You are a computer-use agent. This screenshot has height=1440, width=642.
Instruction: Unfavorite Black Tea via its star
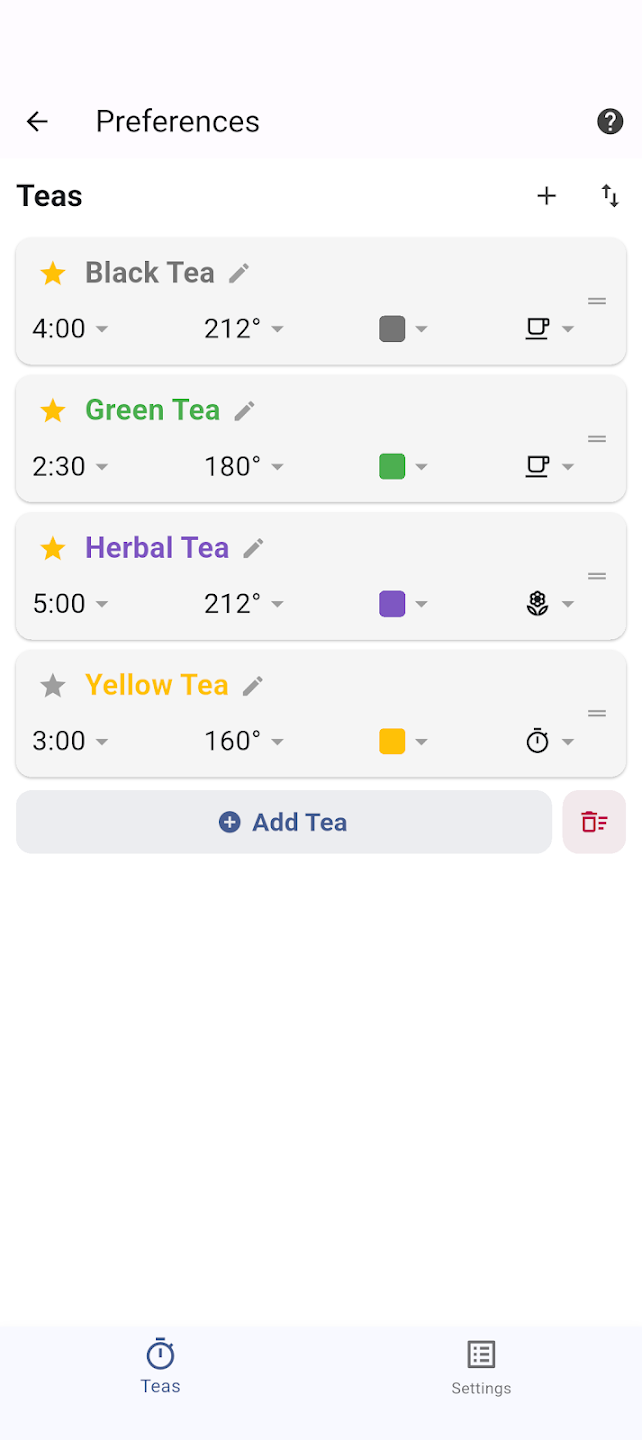pyautogui.click(x=53, y=273)
